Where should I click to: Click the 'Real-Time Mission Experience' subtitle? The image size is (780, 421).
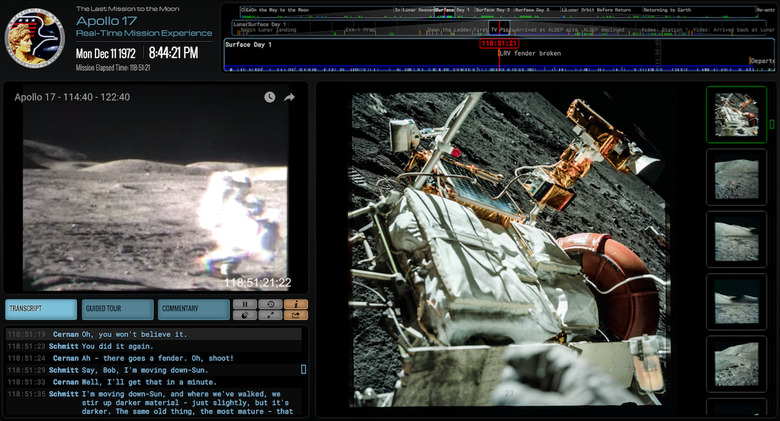[144, 33]
